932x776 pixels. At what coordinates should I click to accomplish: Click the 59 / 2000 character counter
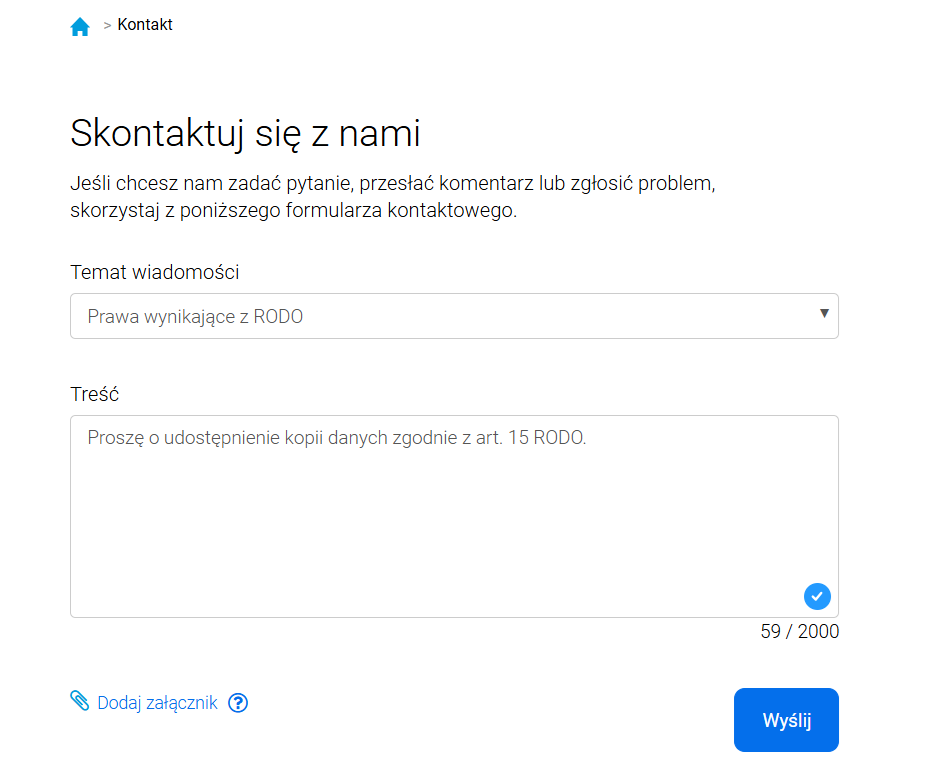click(x=798, y=631)
